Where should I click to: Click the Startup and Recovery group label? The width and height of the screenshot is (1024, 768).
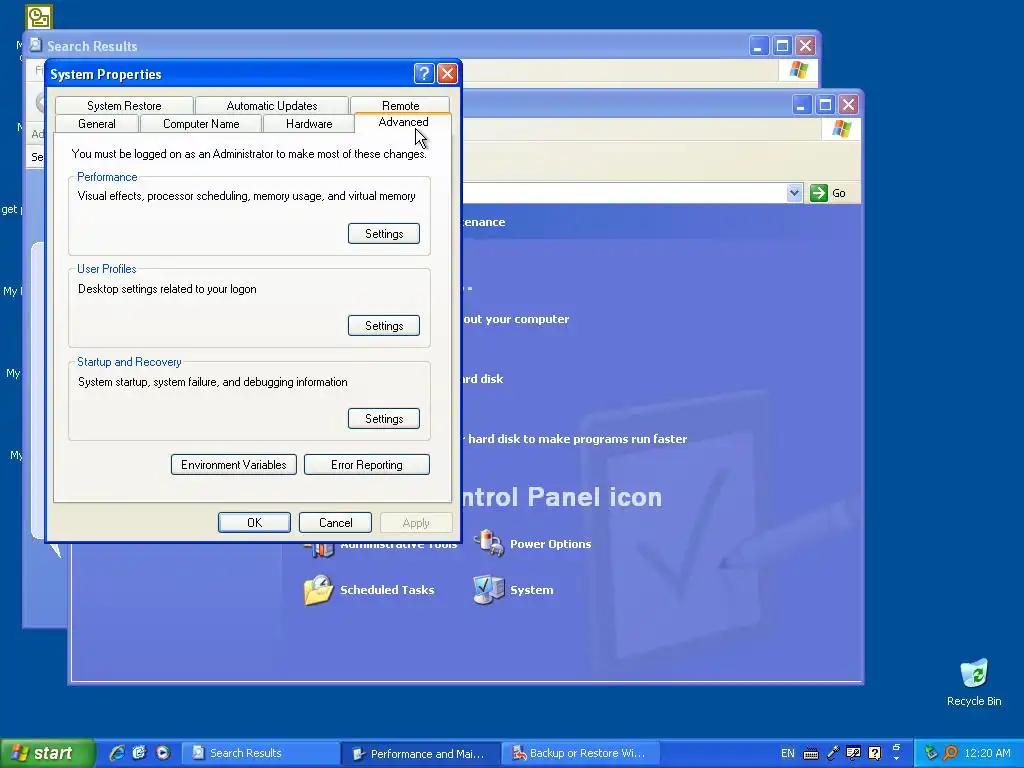coord(129,362)
